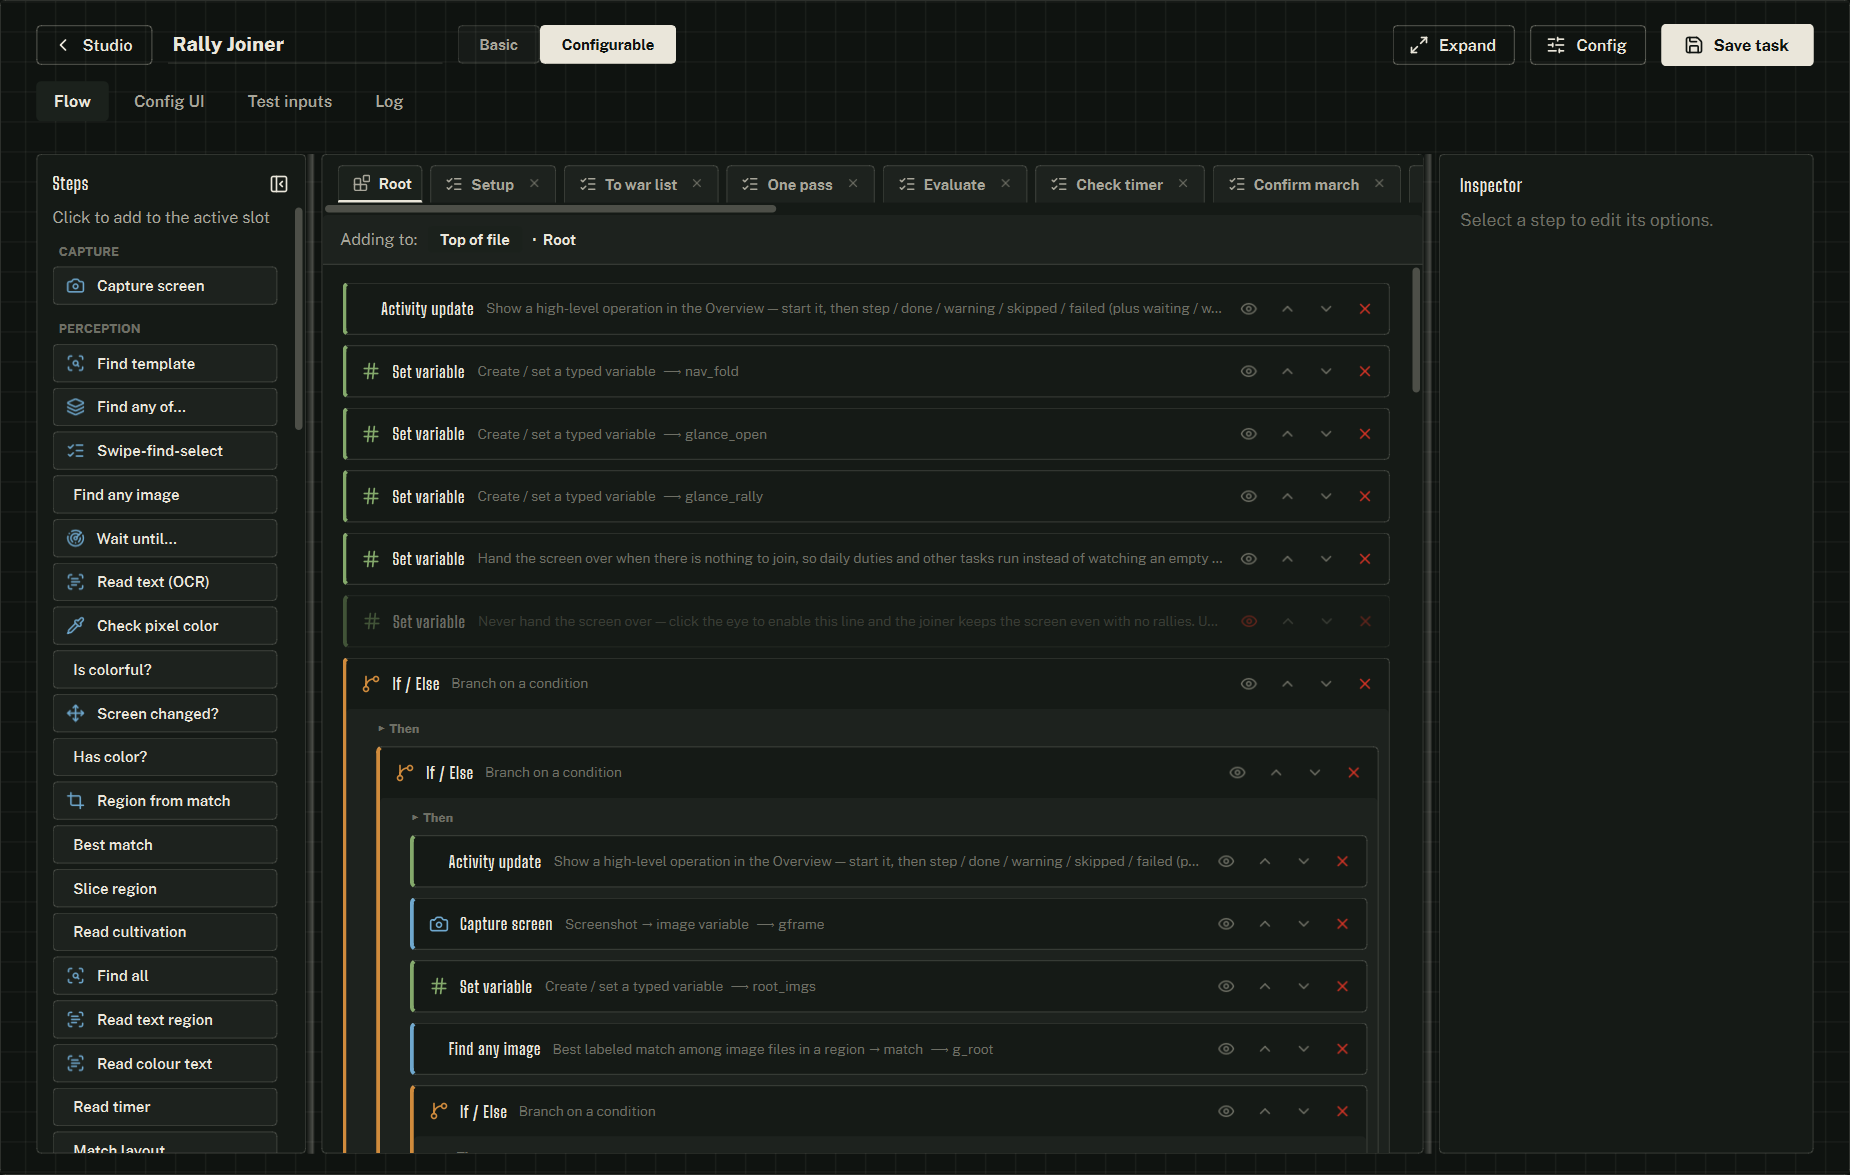Collapse the outermost Then branch
The height and width of the screenshot is (1175, 1850).
(x=398, y=729)
